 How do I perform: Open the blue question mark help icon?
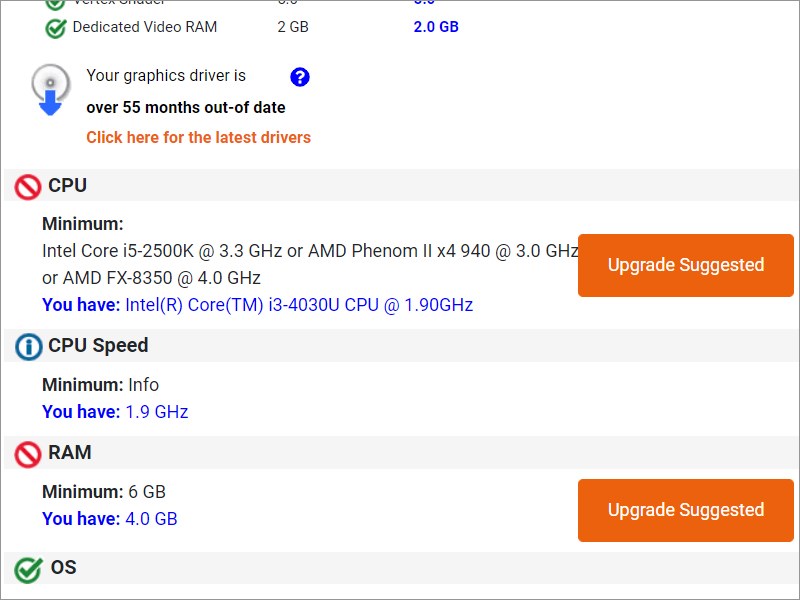pyautogui.click(x=300, y=77)
